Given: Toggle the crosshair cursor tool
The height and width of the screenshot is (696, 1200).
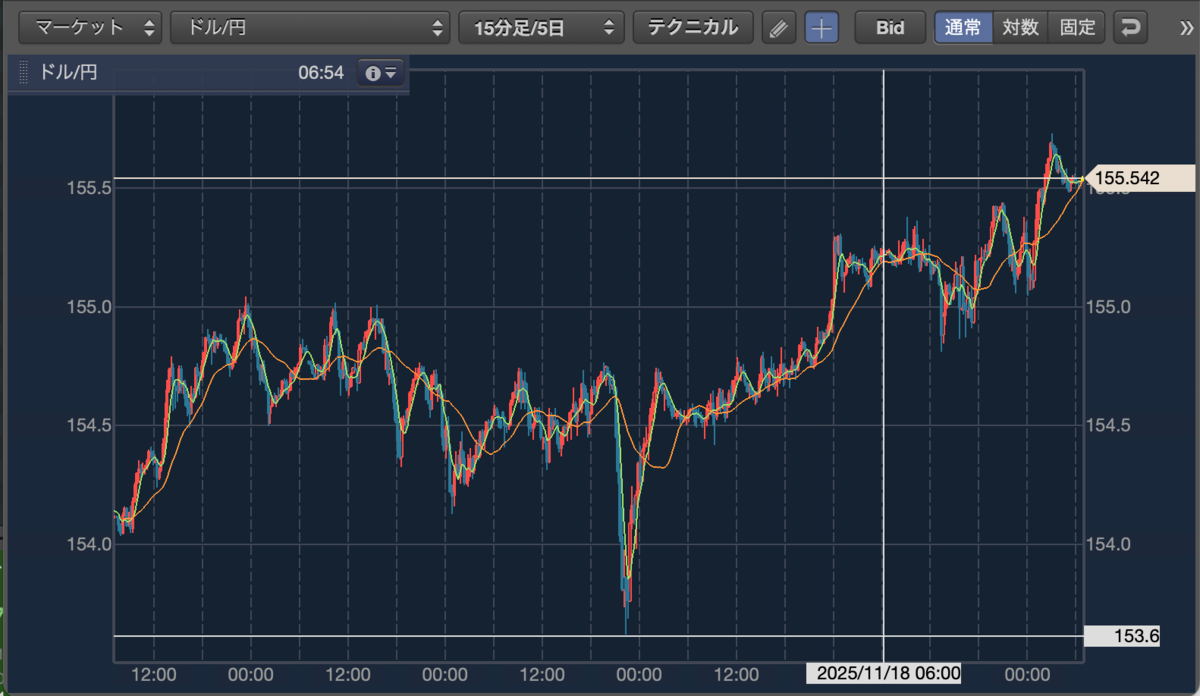Looking at the screenshot, I should click(822, 28).
